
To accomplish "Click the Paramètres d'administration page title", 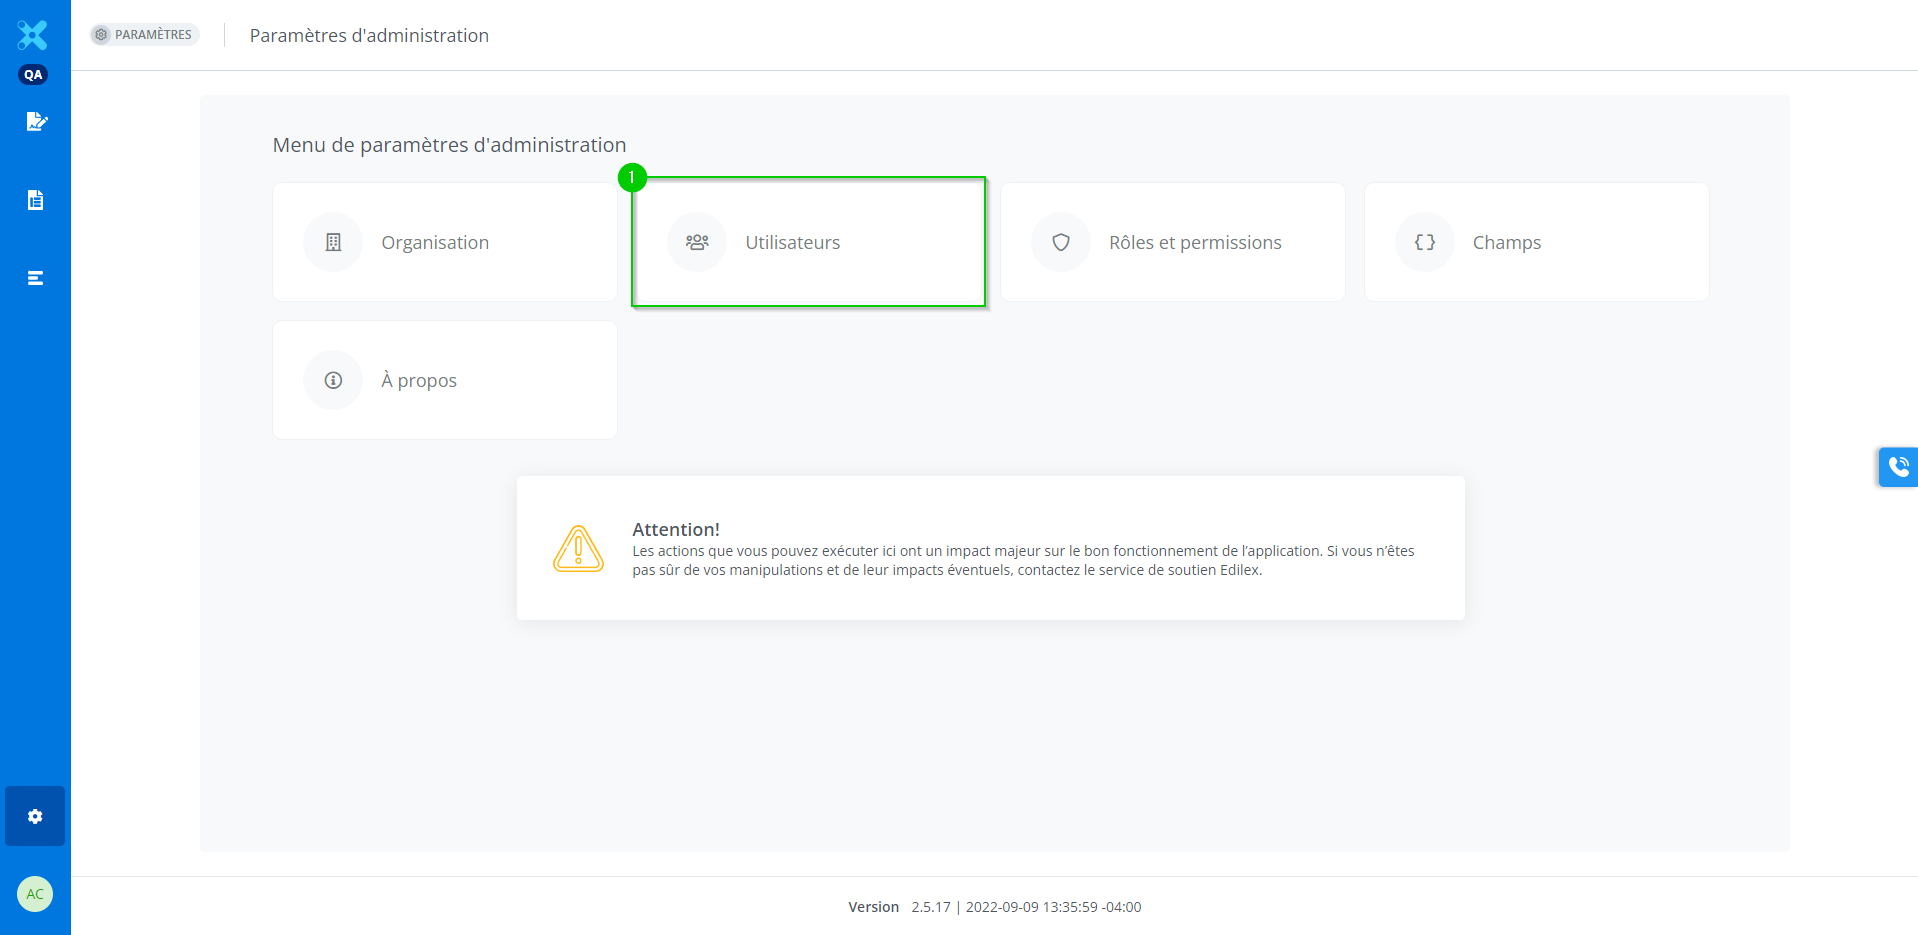I will click(369, 36).
